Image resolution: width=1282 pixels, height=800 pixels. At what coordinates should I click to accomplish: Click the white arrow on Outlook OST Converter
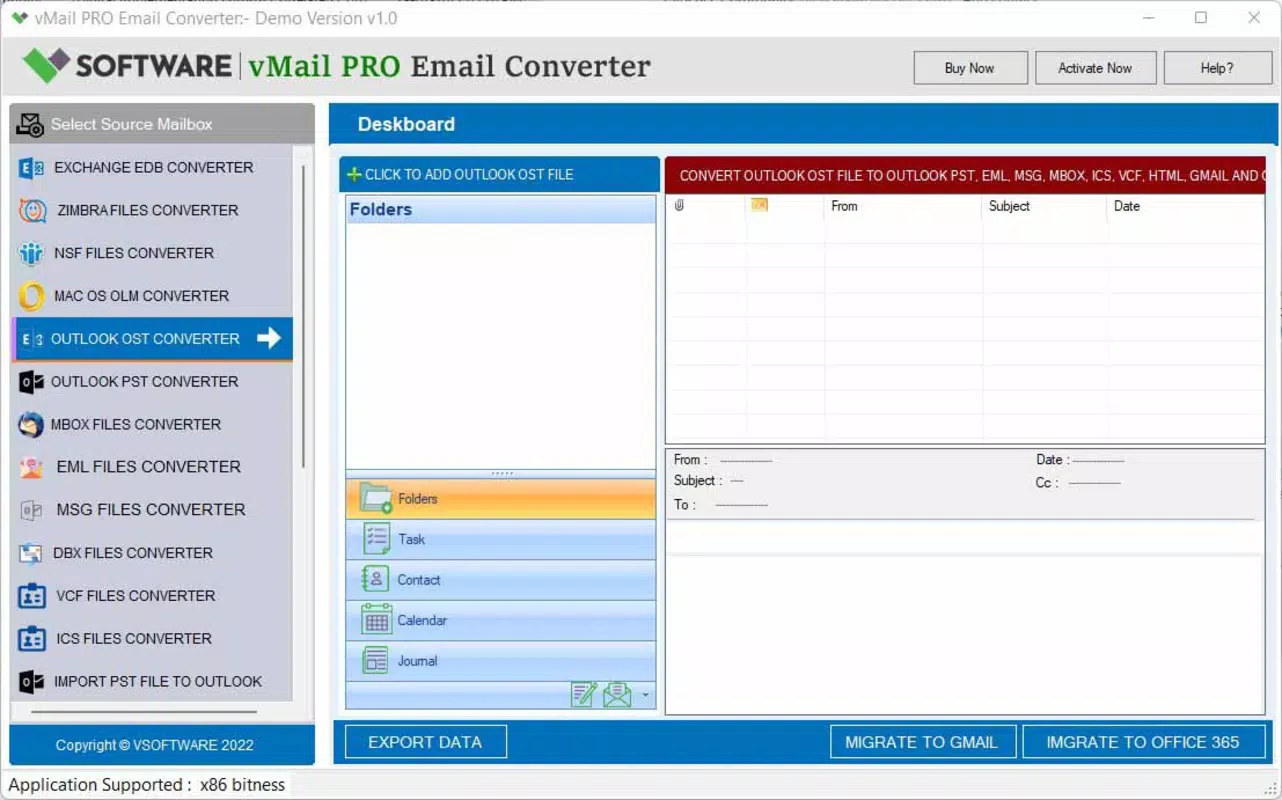[269, 338]
